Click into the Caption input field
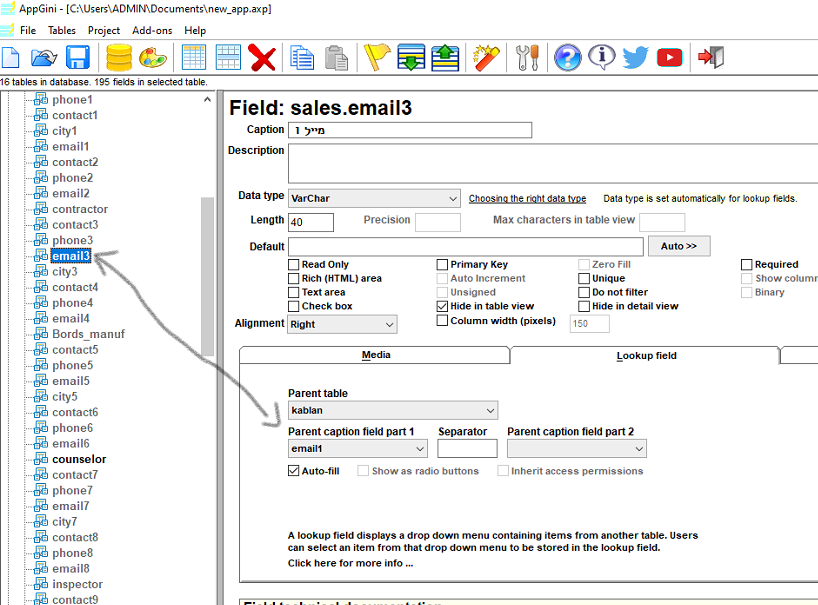 pyautogui.click(x=410, y=130)
